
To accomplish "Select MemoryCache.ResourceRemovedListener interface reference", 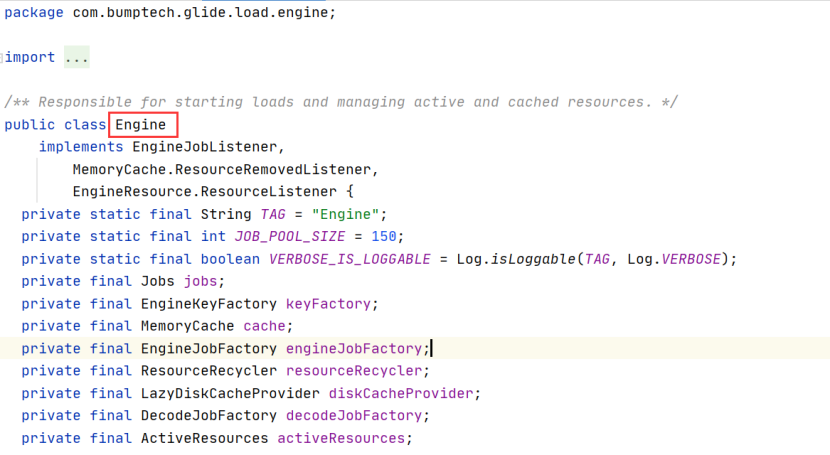I will pyautogui.click(x=222, y=170).
